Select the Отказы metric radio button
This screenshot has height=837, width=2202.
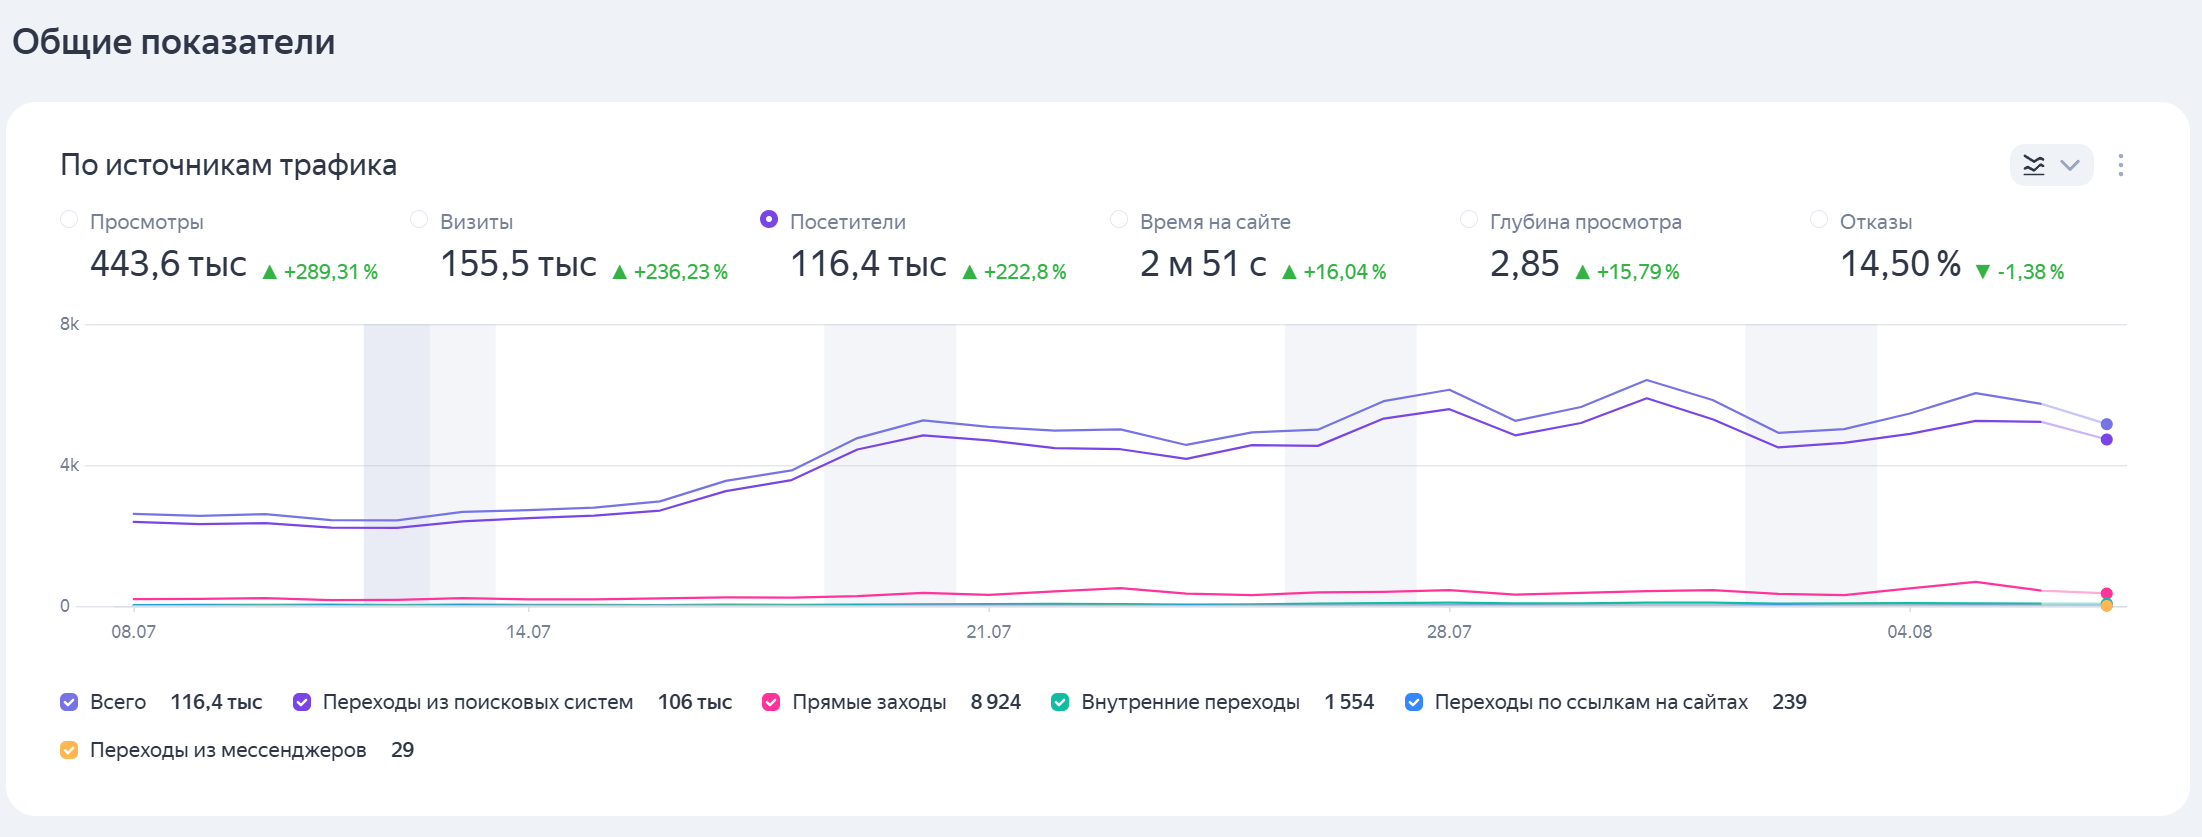(1819, 220)
